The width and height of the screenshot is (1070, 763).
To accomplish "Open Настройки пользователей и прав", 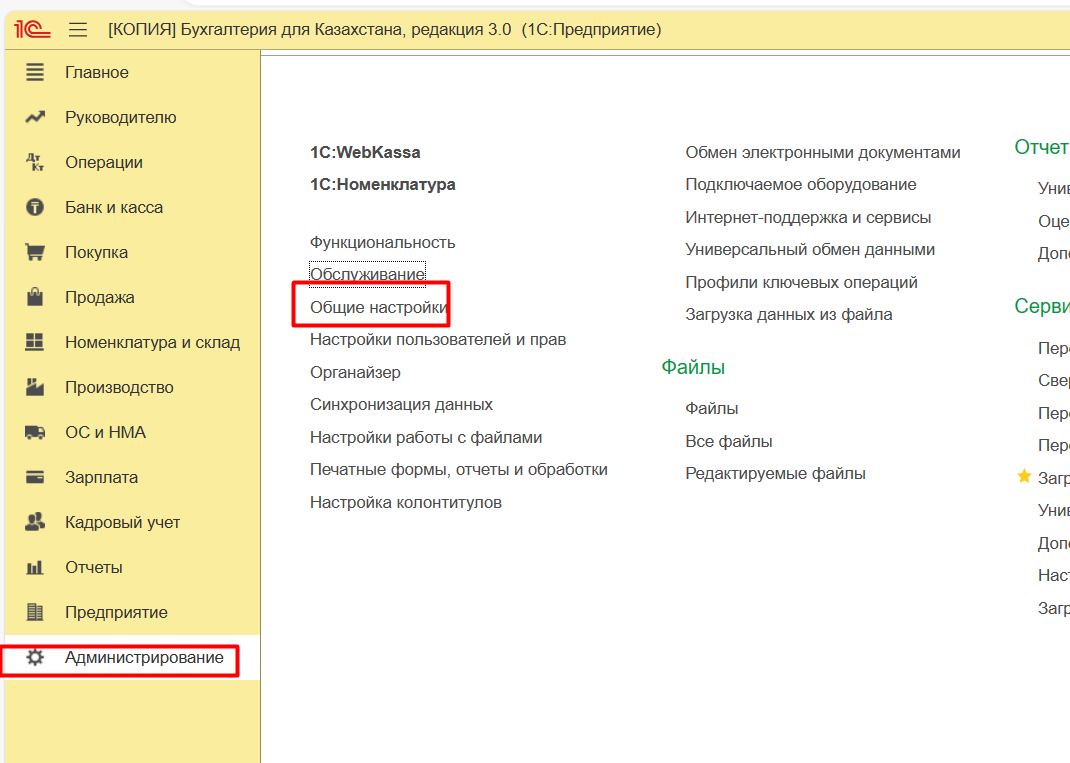I will pyautogui.click(x=438, y=339).
